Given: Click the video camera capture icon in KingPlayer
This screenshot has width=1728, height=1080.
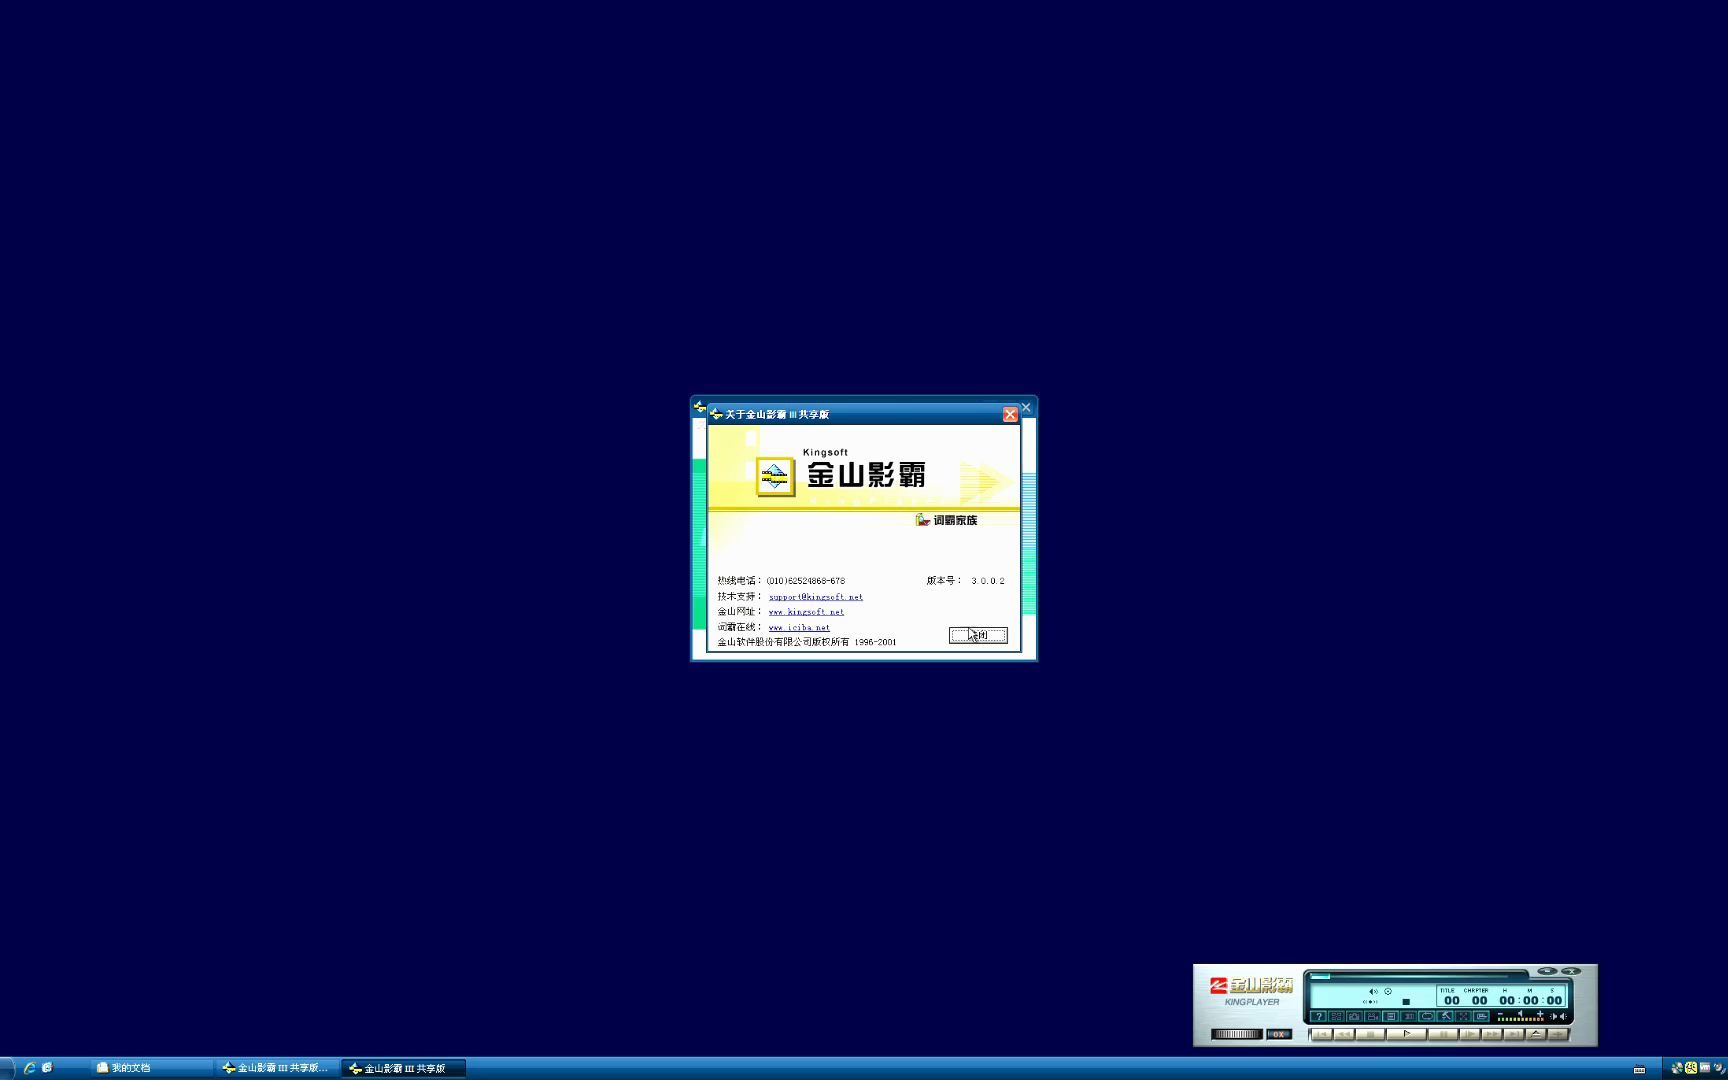Looking at the screenshot, I should click(x=1373, y=1016).
